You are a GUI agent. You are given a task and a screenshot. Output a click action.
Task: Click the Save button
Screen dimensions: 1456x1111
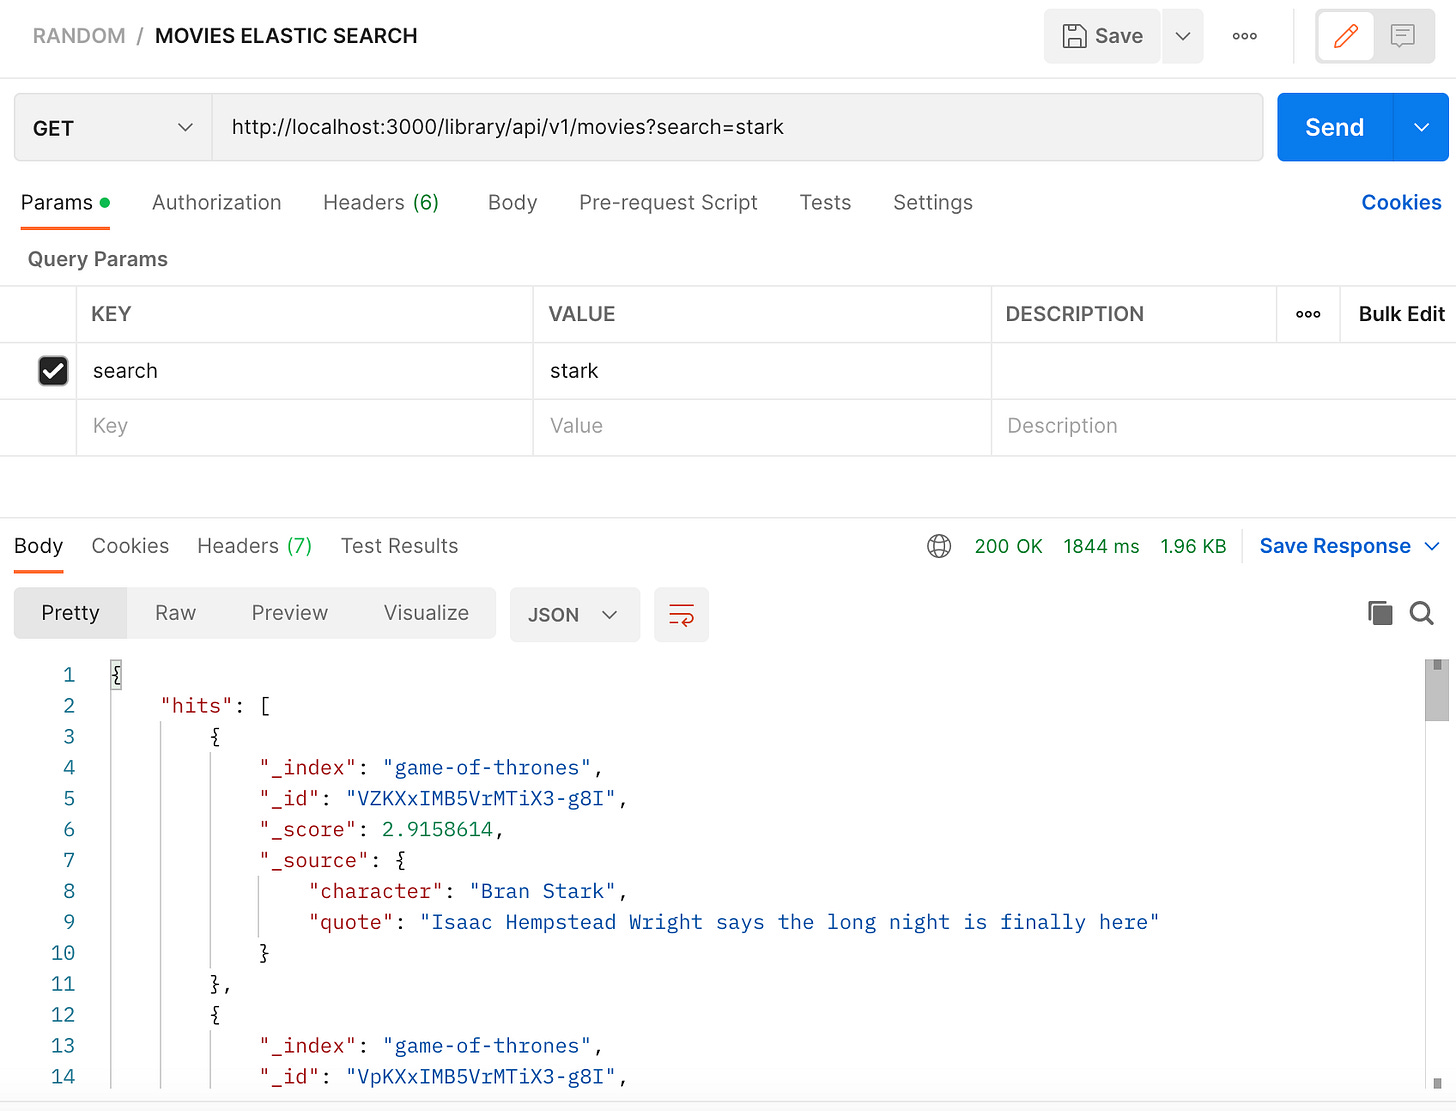pos(1102,36)
